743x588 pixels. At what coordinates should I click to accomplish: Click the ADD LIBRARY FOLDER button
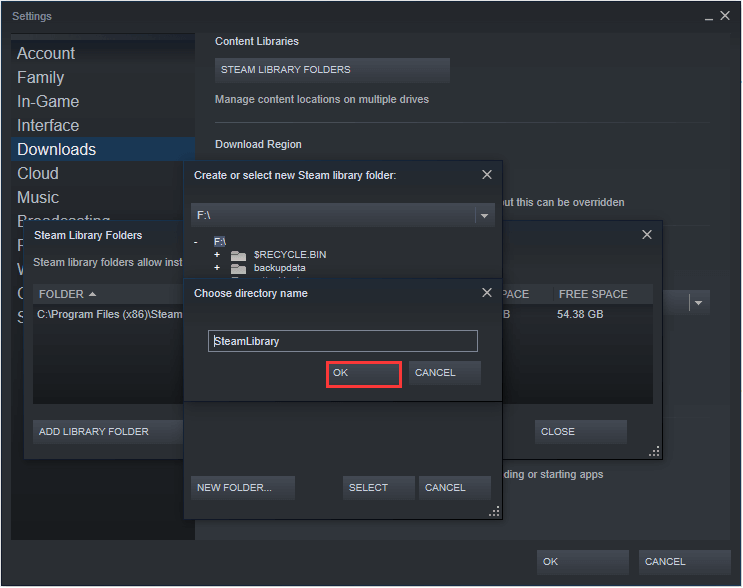[x=94, y=432]
